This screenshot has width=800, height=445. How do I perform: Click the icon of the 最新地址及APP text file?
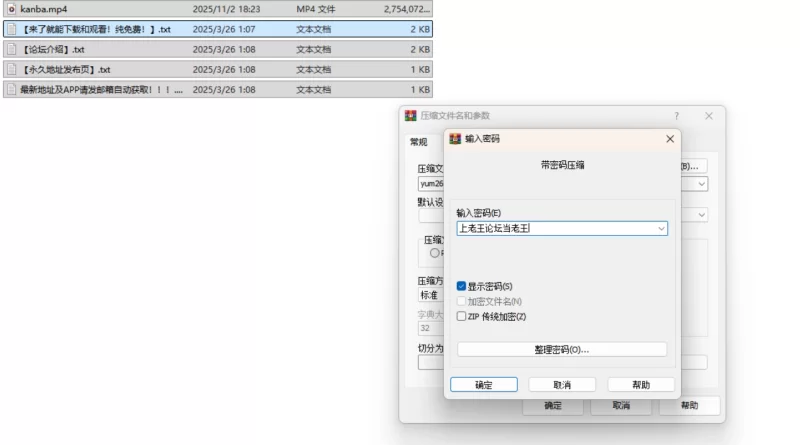pyautogui.click(x=11, y=89)
